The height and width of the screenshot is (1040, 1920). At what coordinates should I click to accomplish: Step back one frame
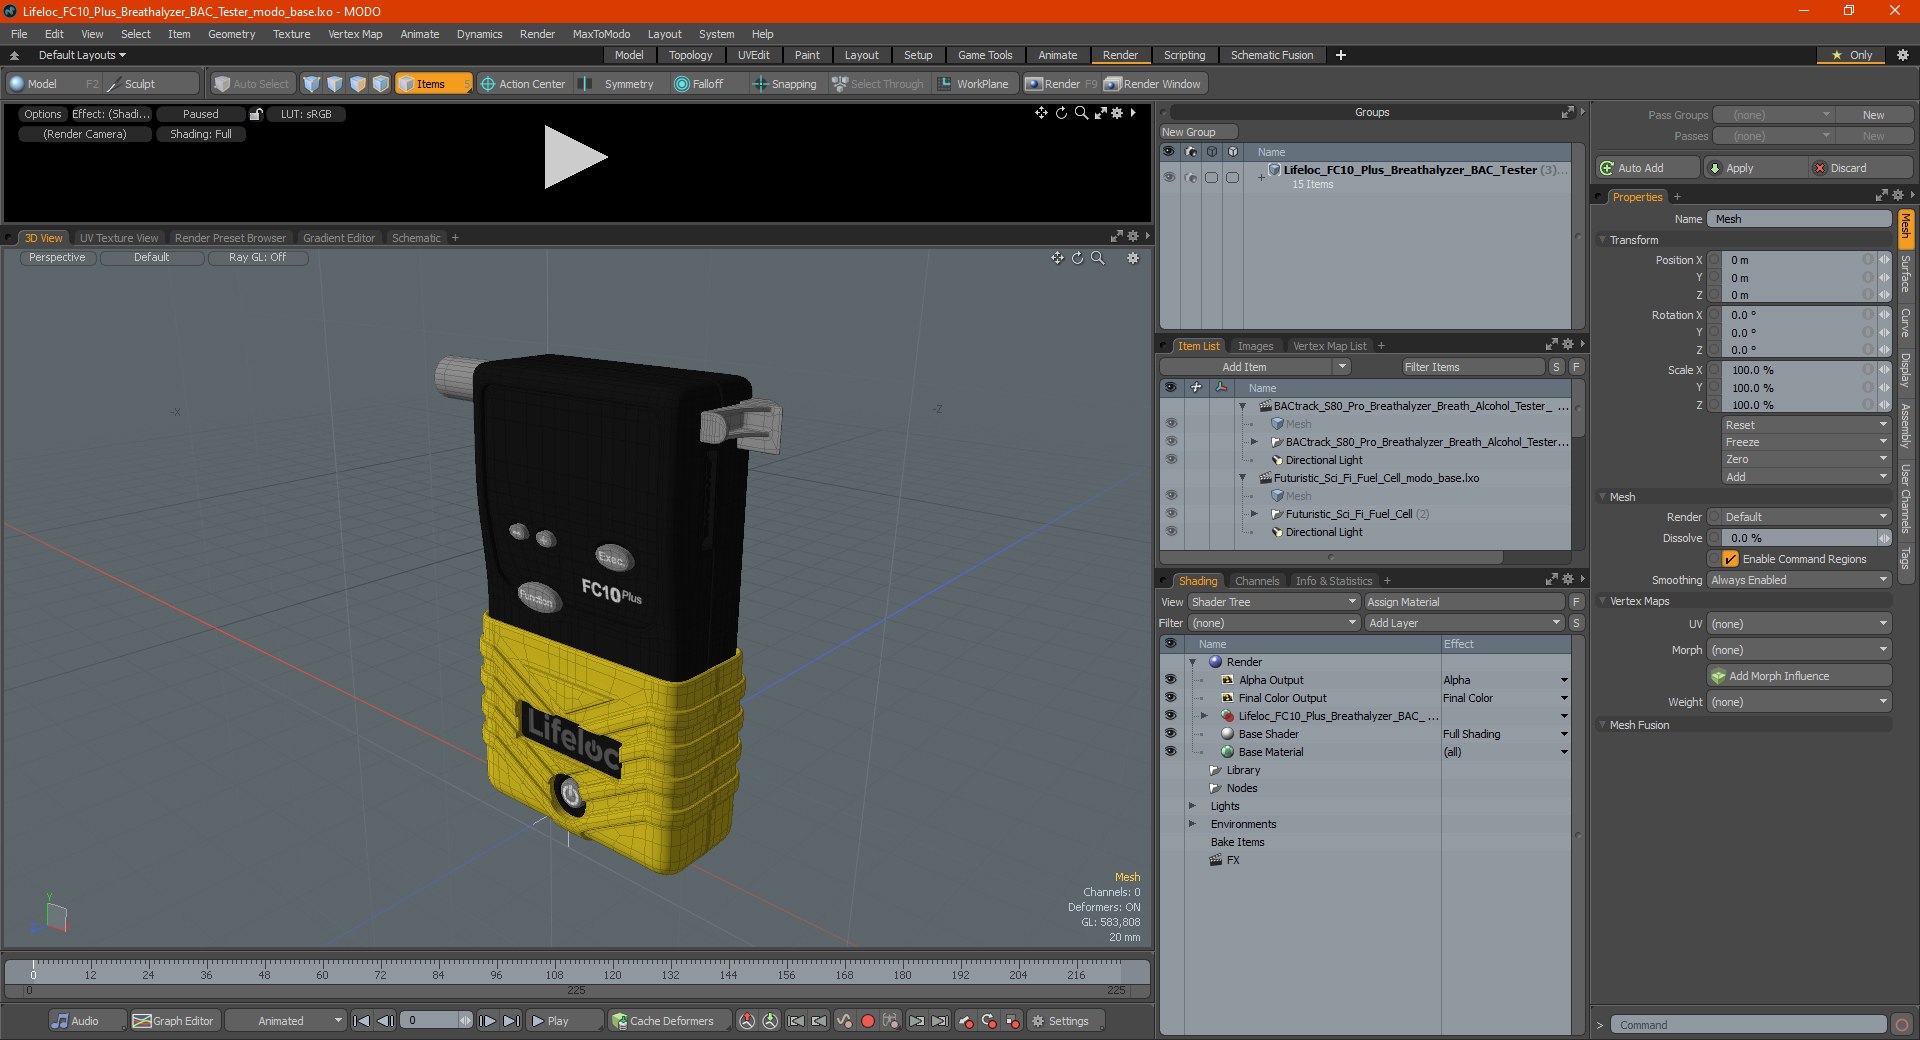[385, 1021]
